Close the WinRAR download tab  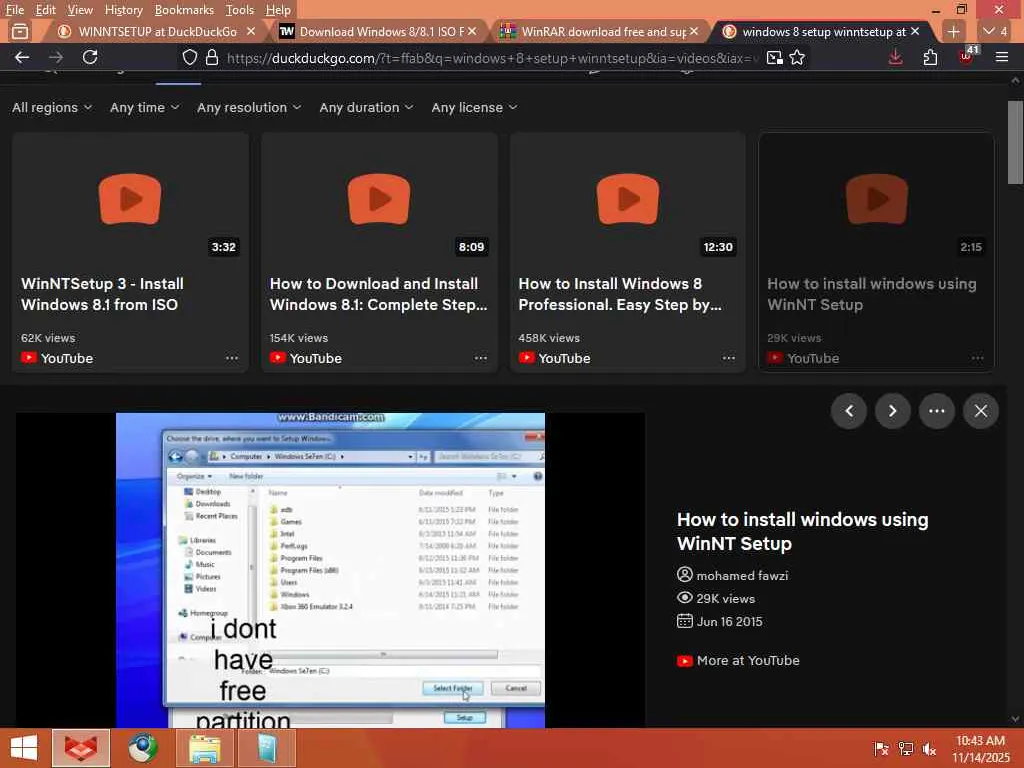(694, 31)
